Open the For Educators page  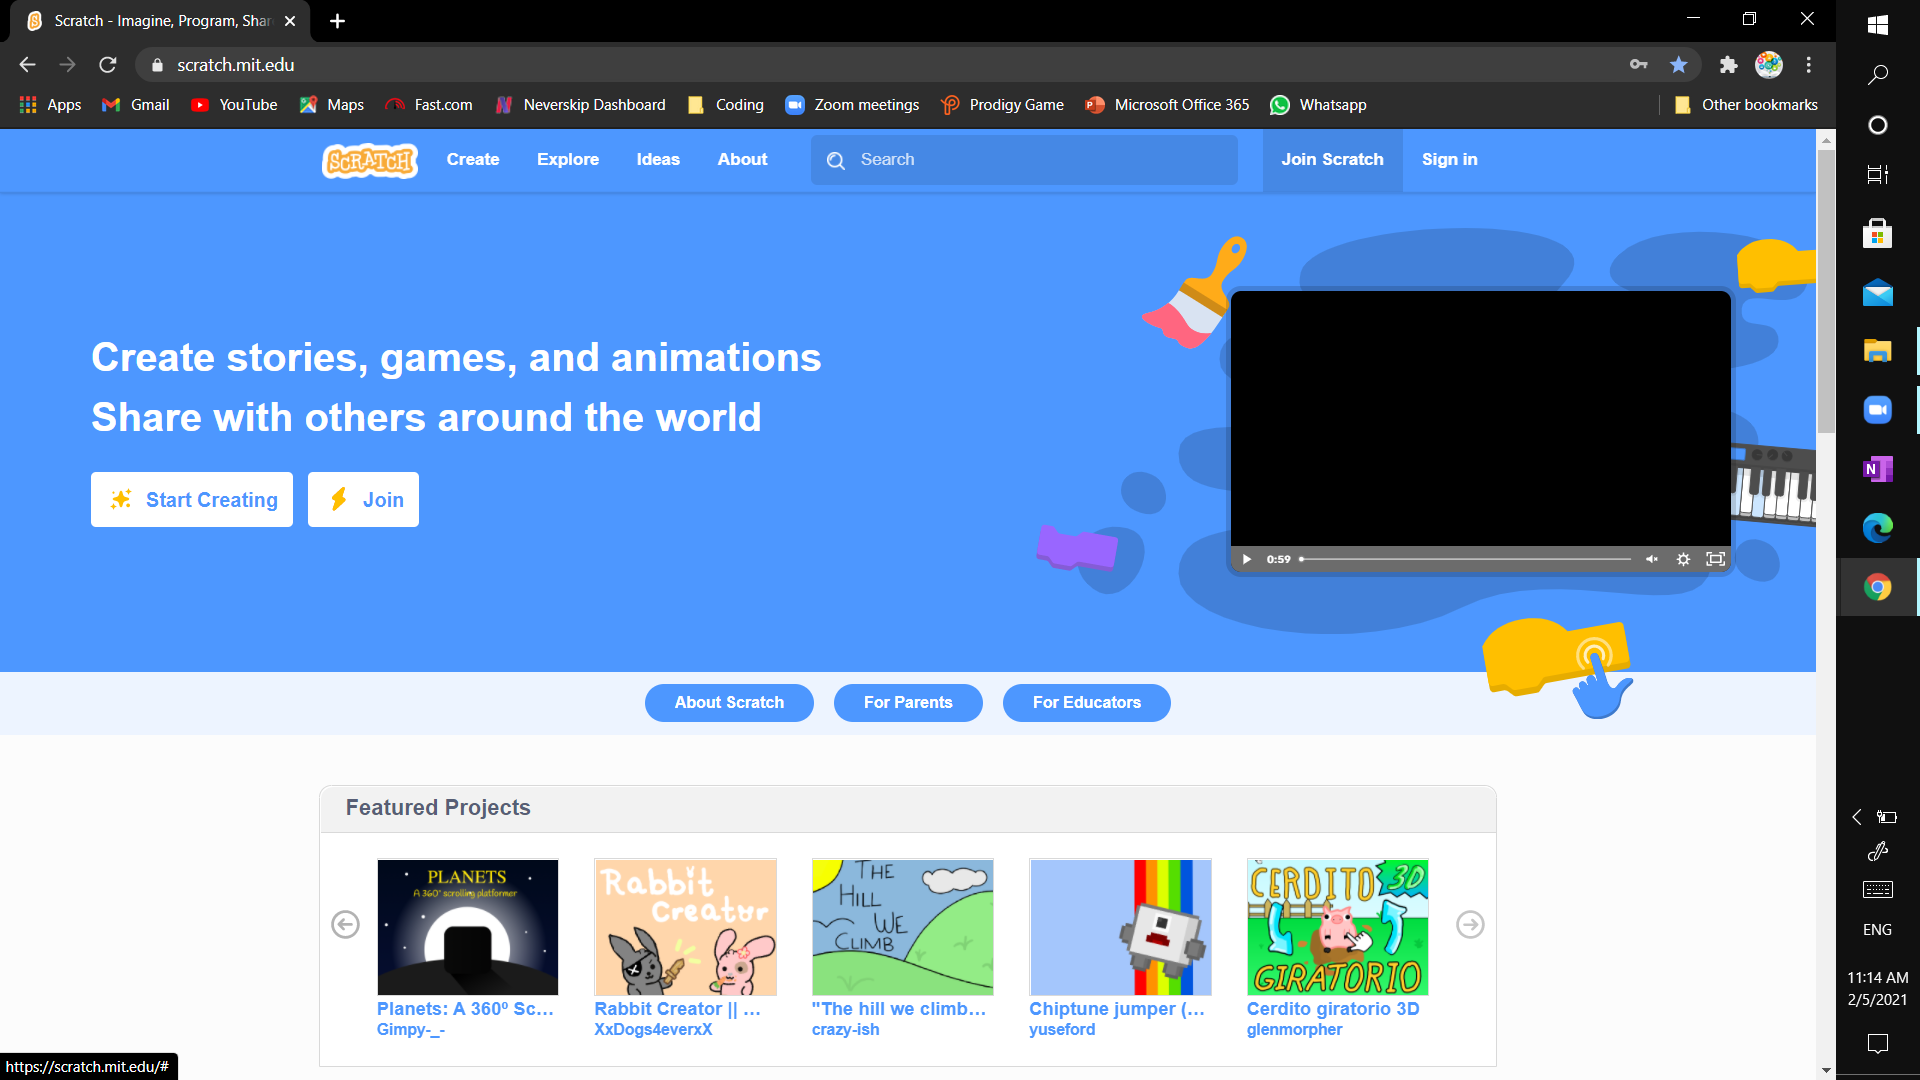pyautogui.click(x=1086, y=702)
